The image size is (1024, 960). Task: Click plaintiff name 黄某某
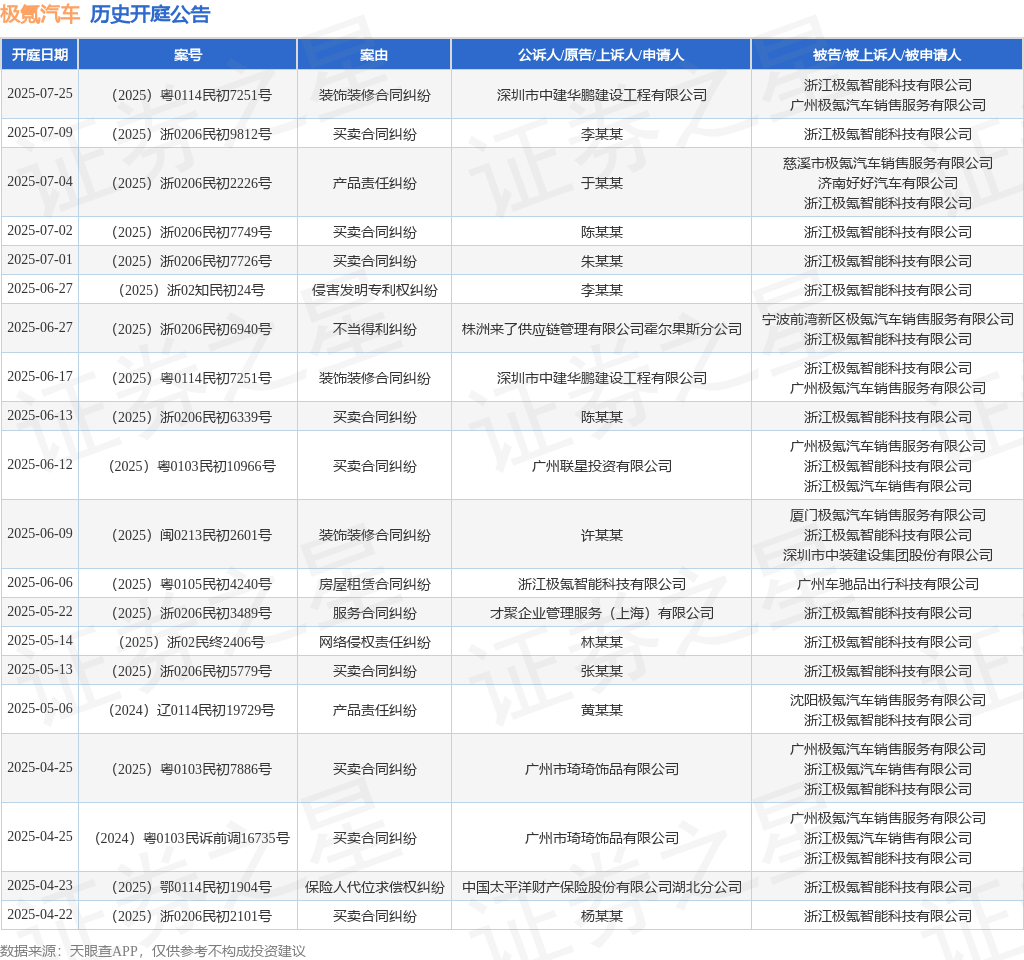601,710
